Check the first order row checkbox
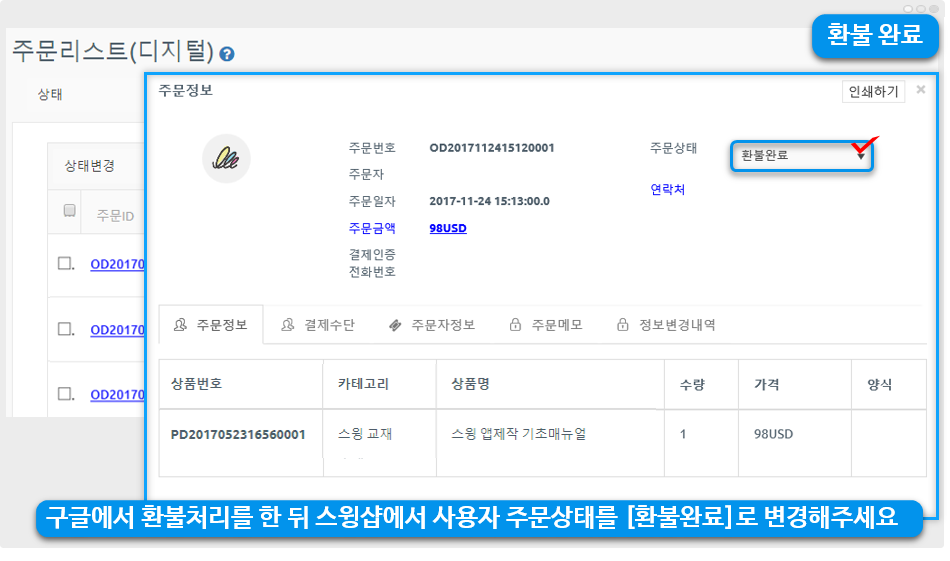The height and width of the screenshot is (561, 950). tap(65, 264)
